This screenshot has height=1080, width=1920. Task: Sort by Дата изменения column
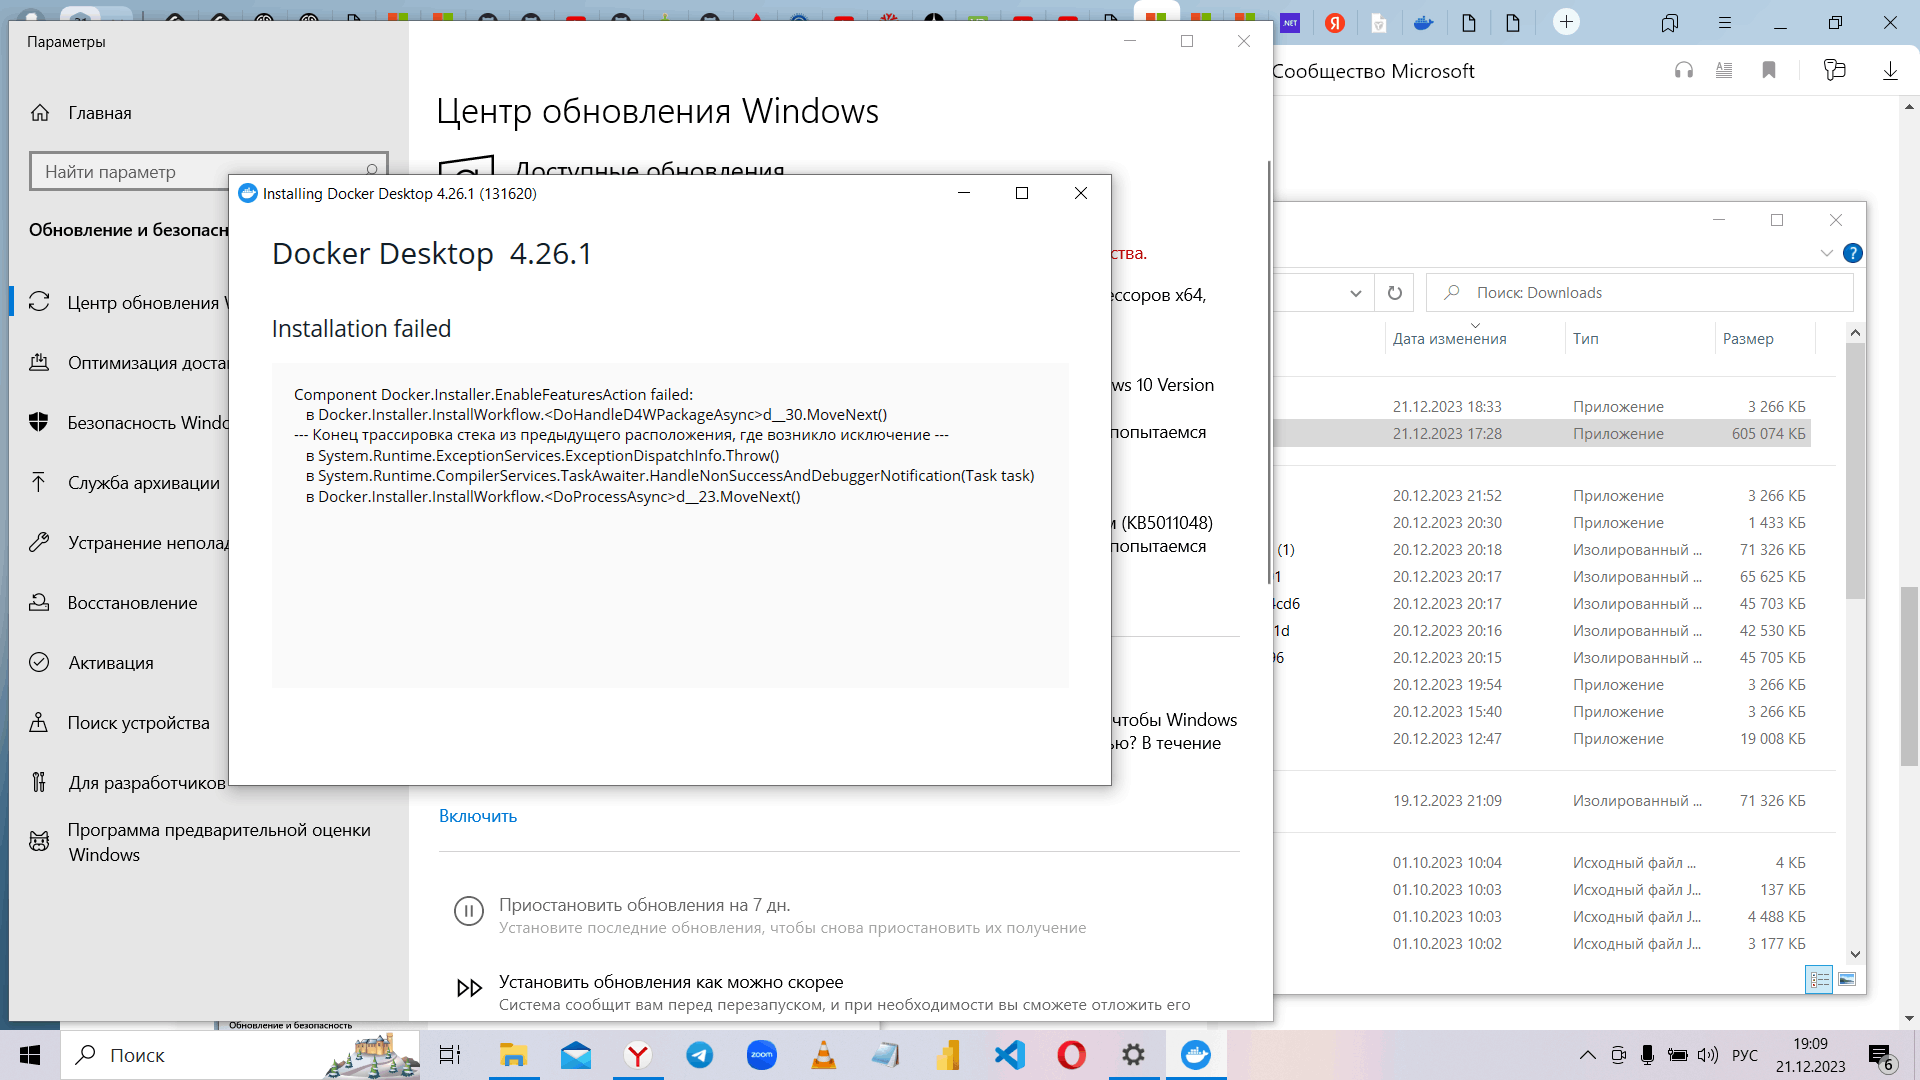pyautogui.click(x=1450, y=339)
